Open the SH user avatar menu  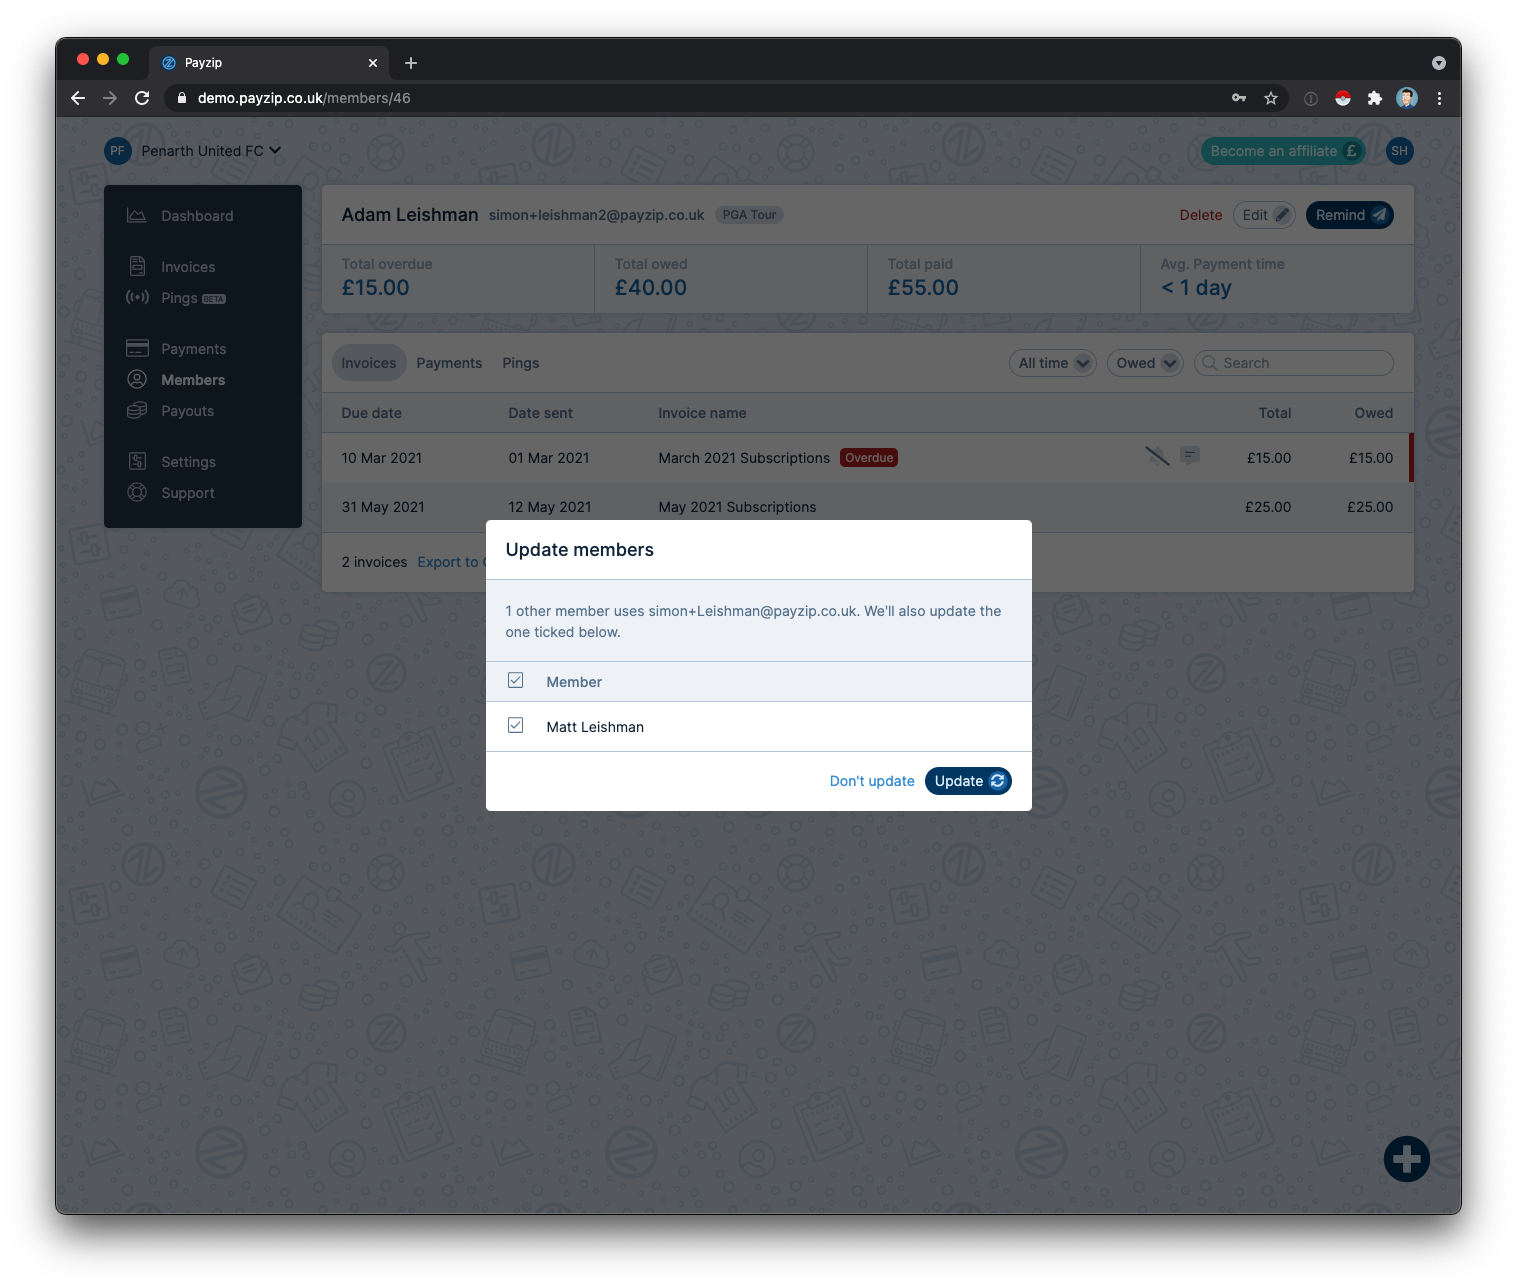[x=1399, y=151]
